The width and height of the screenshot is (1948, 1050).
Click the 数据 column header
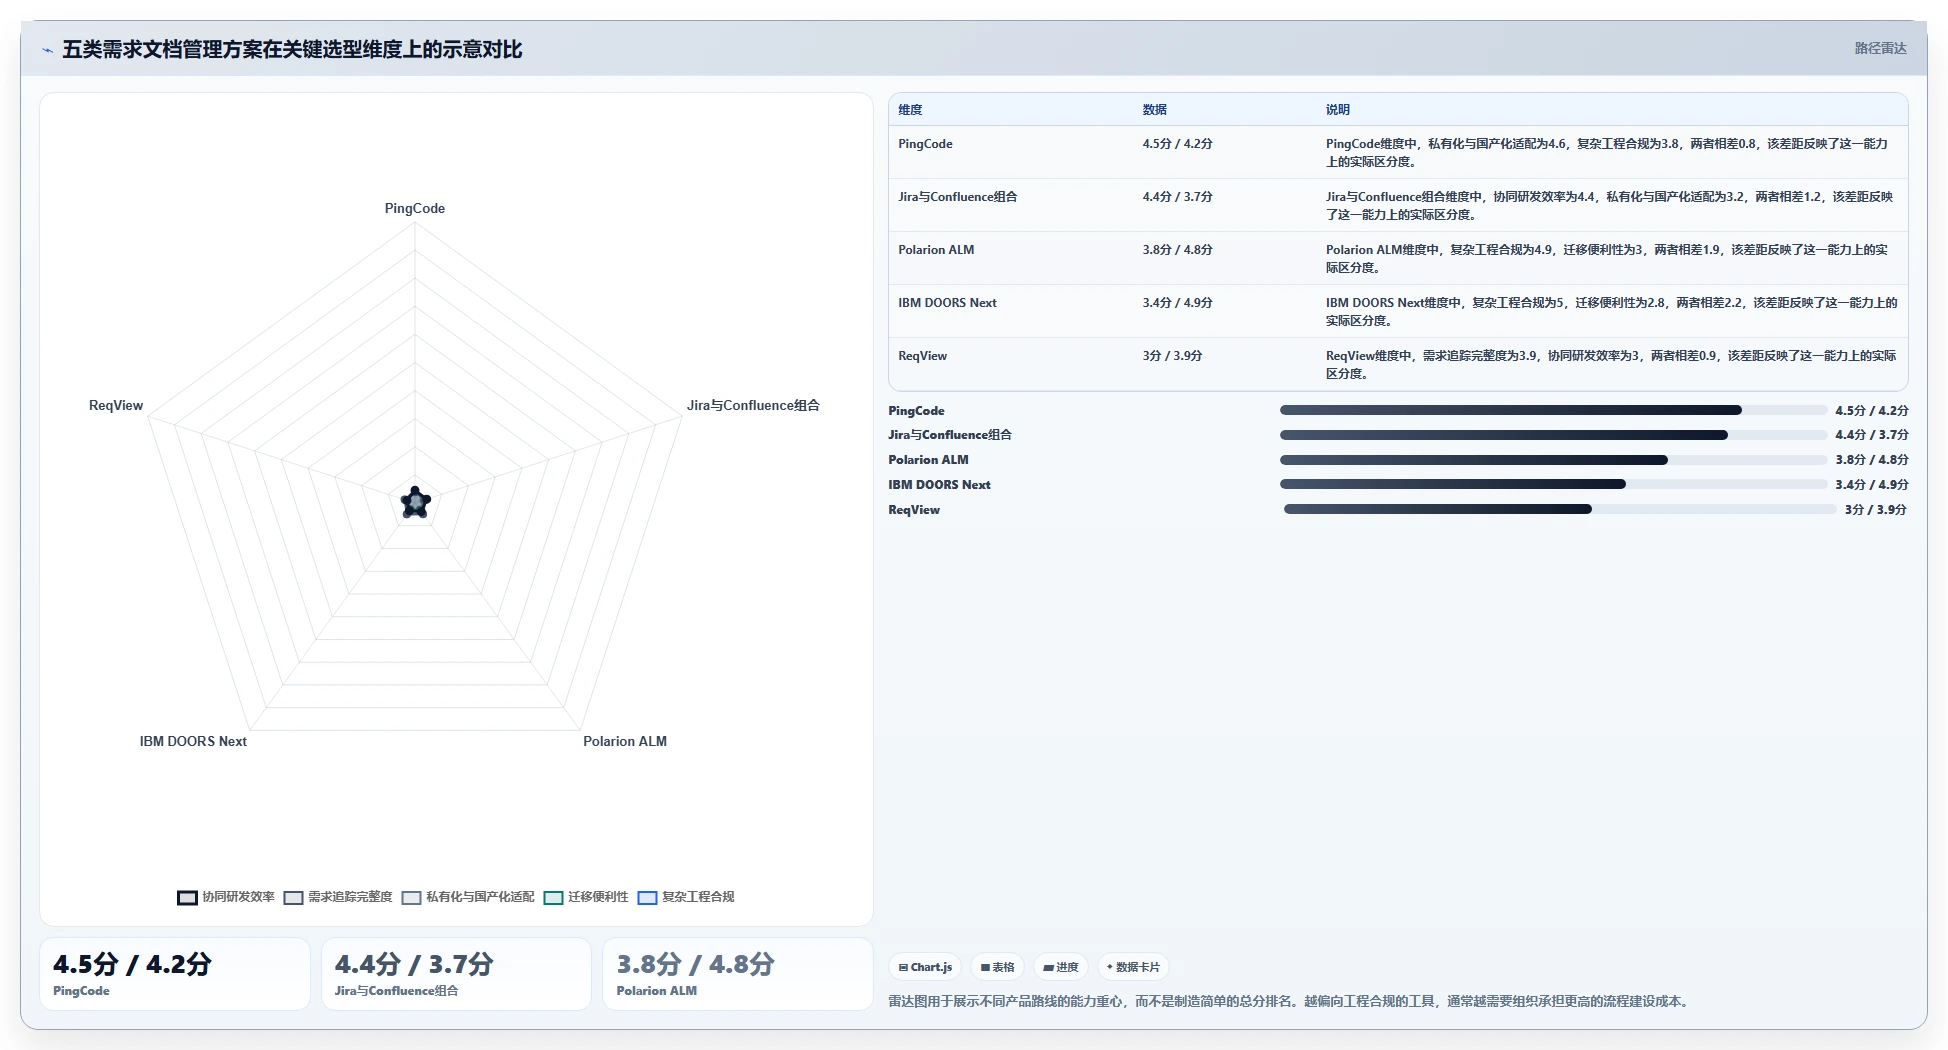(1155, 110)
